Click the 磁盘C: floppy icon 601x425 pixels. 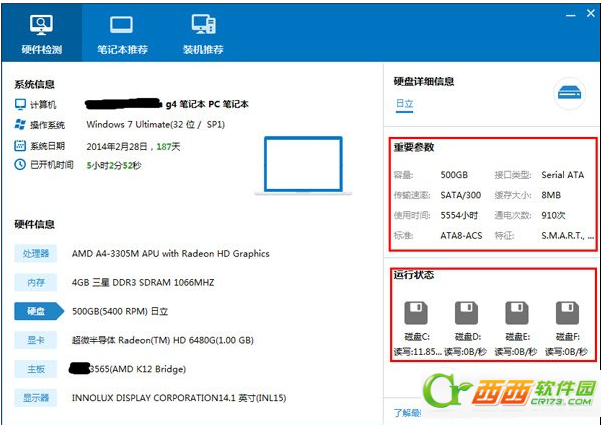(x=416, y=313)
